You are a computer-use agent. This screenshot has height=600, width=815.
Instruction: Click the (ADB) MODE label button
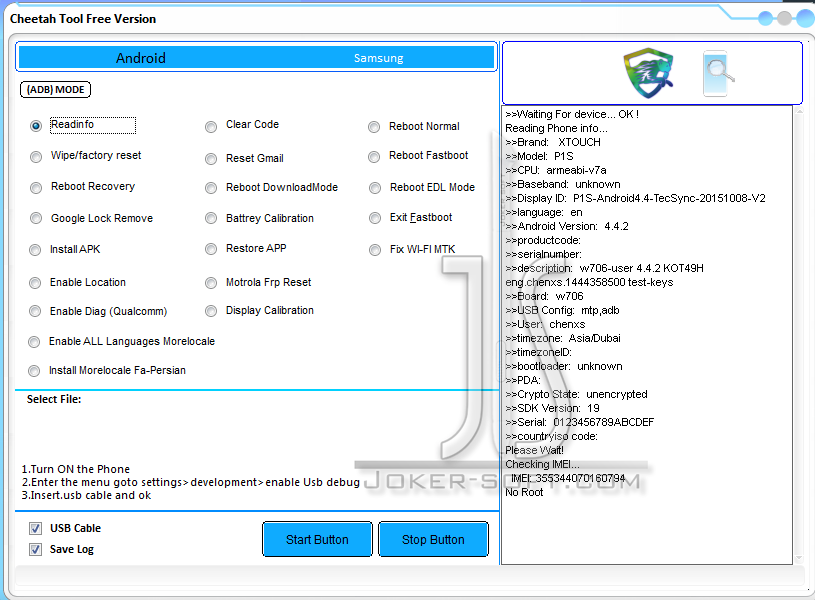pyautogui.click(x=56, y=89)
